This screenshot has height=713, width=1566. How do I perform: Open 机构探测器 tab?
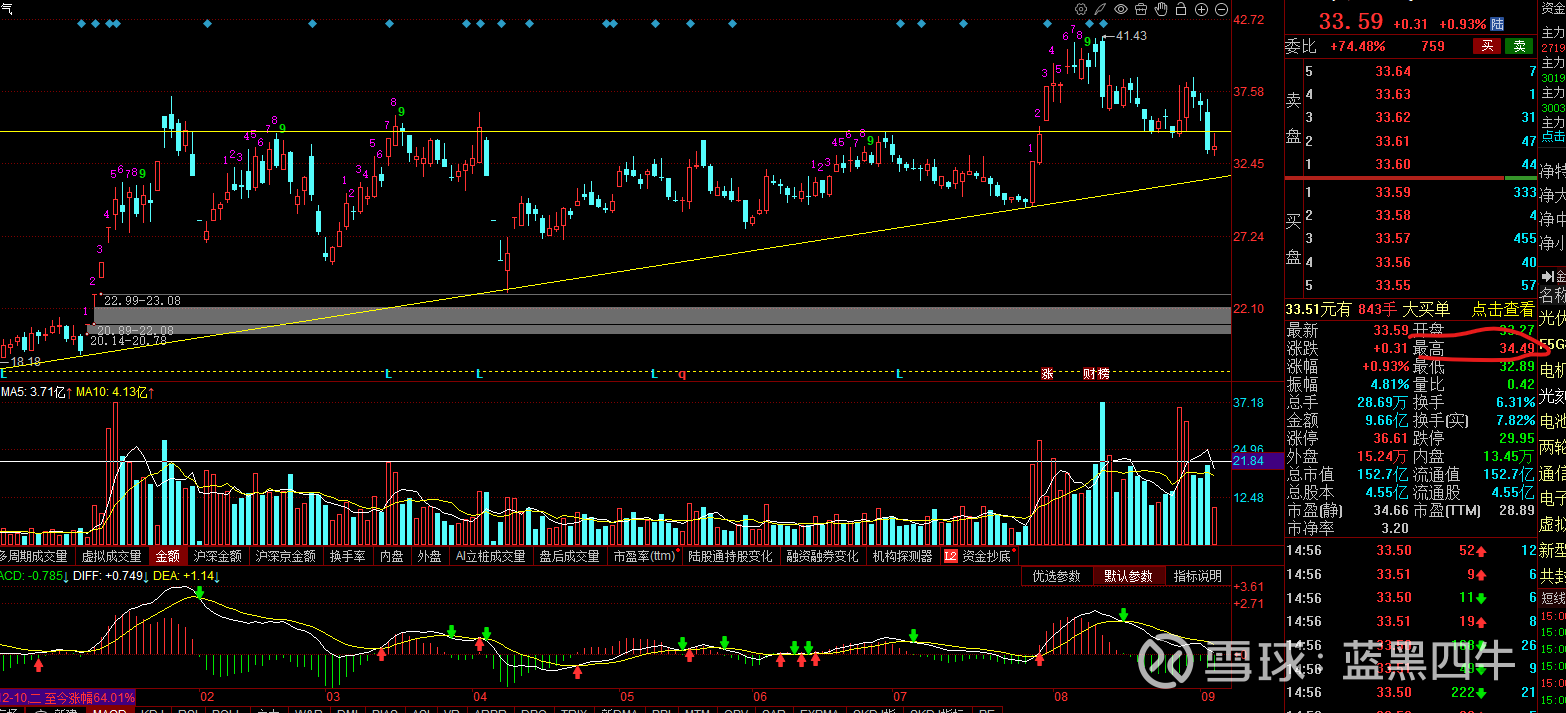[x=902, y=556]
